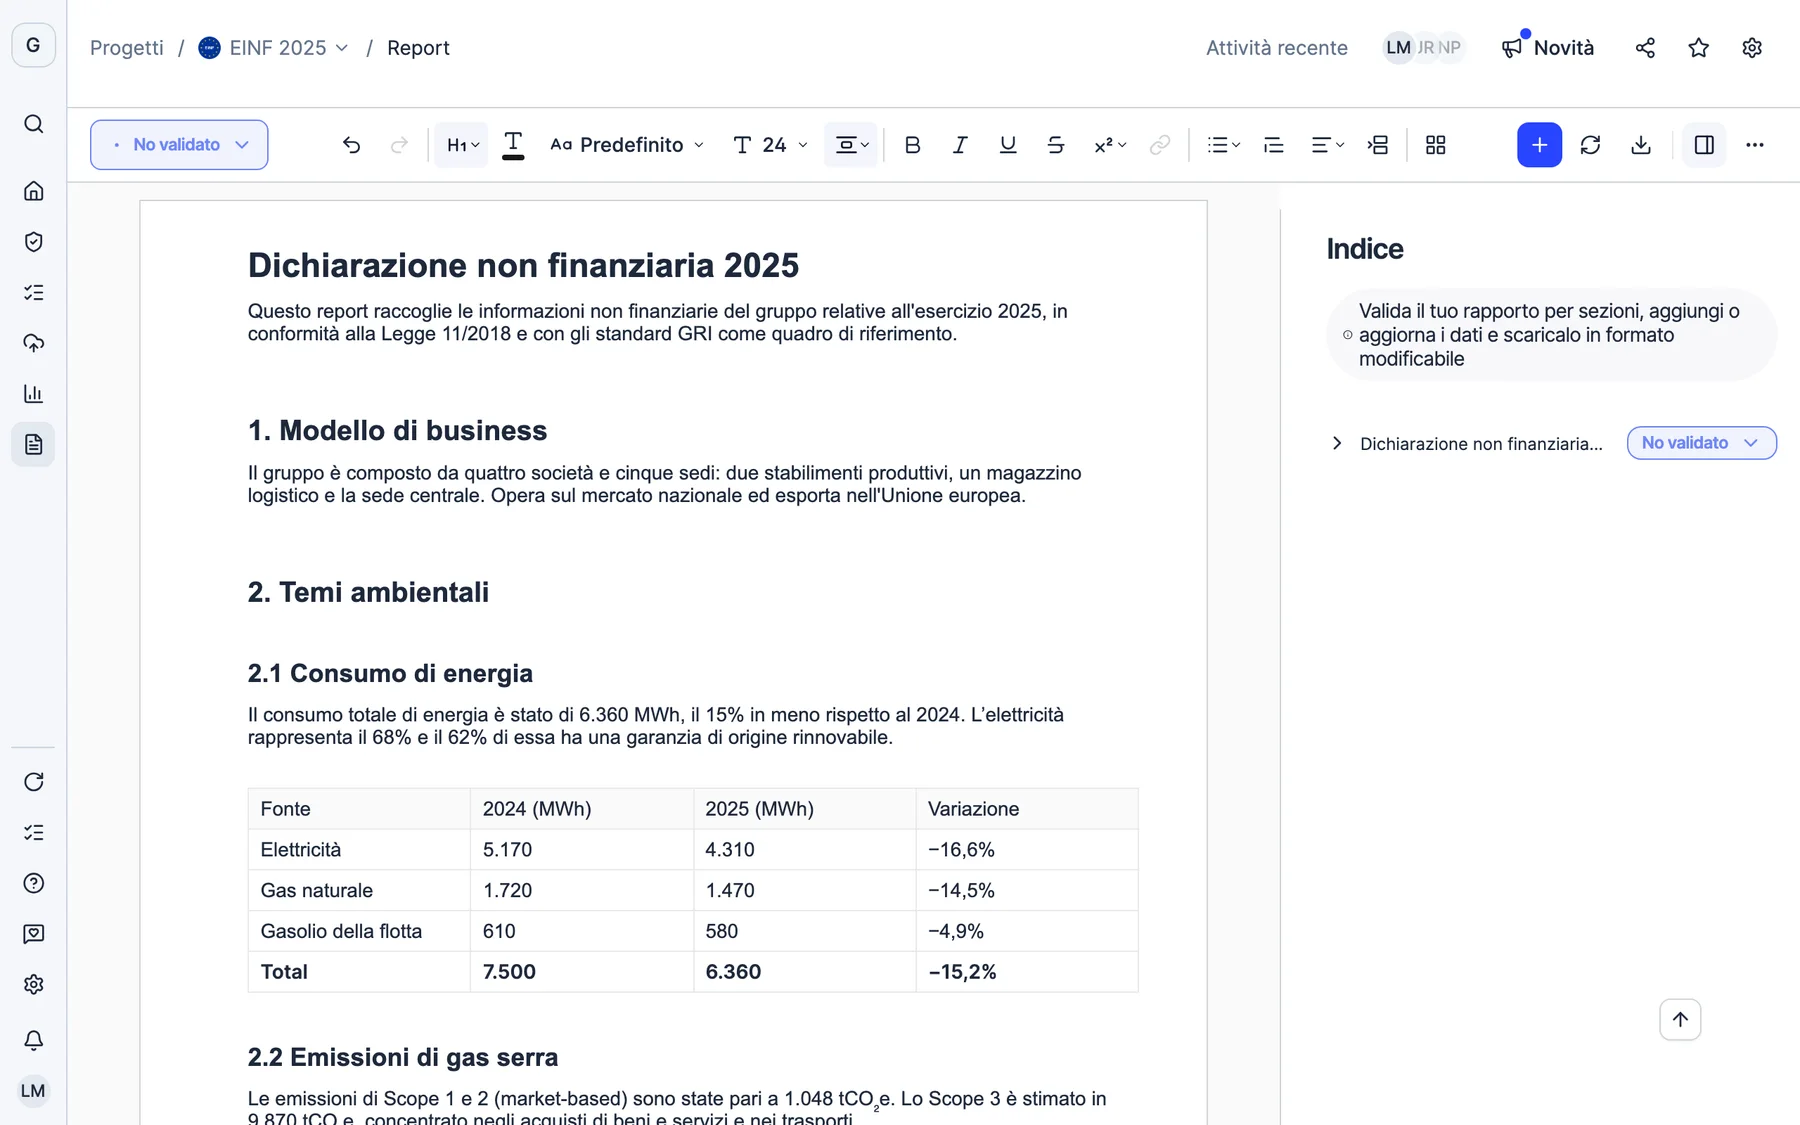
Task: Open settings gear in top bar
Action: click(1752, 48)
